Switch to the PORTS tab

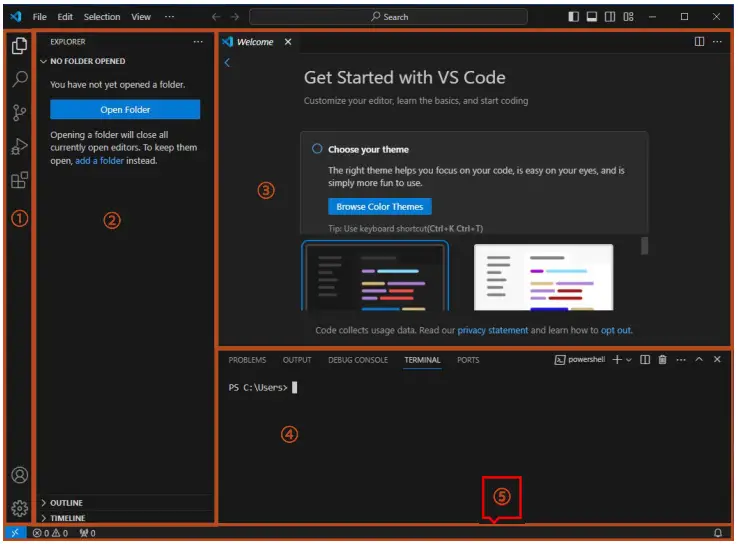(x=468, y=360)
